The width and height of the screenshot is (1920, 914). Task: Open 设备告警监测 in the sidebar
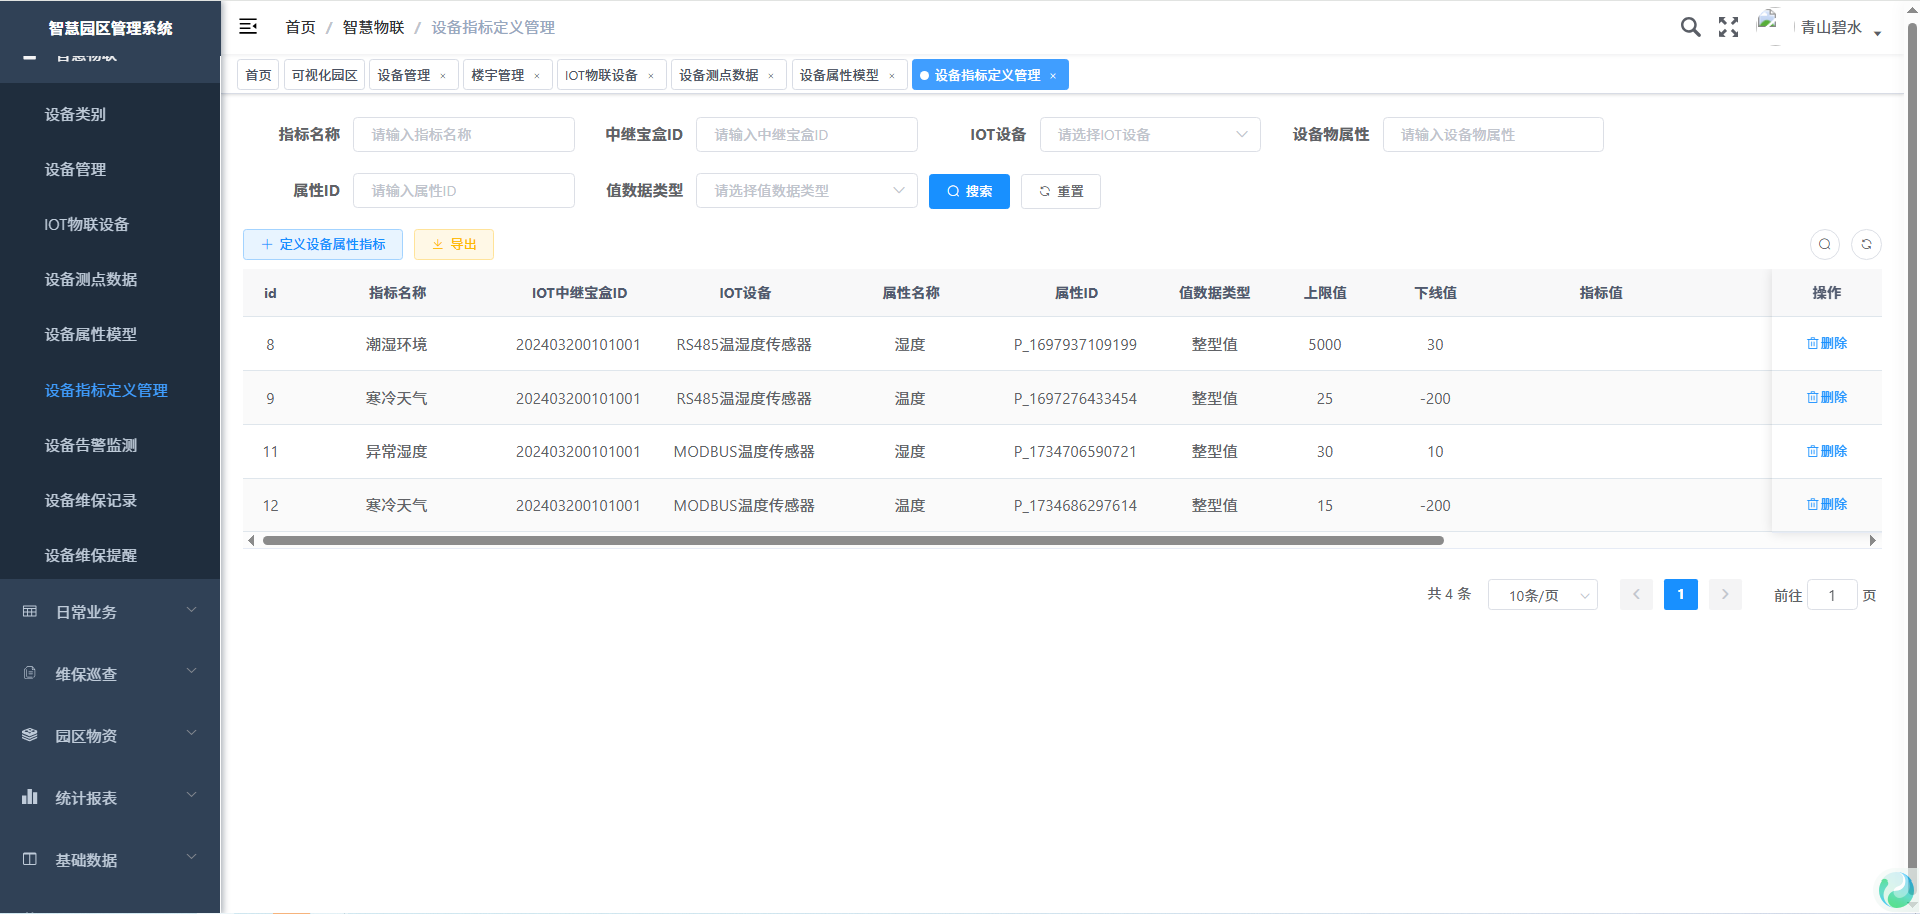click(x=91, y=445)
